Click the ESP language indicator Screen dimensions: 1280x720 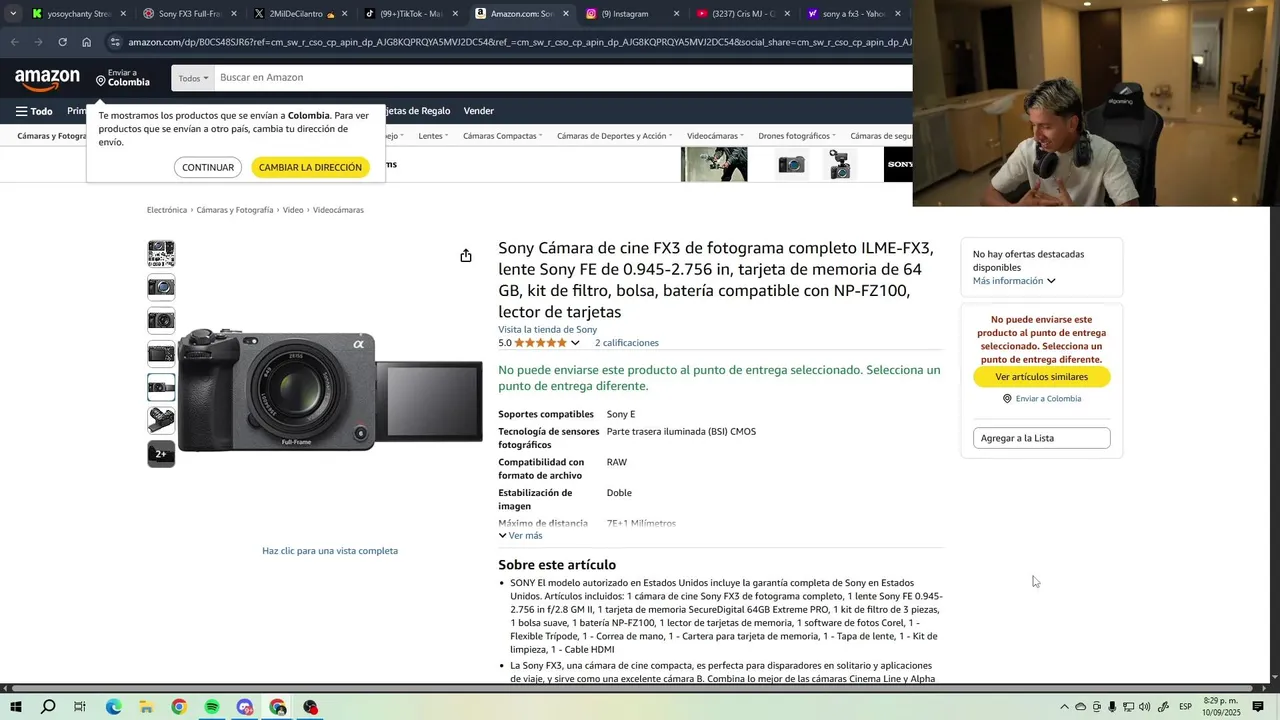[x=1185, y=707]
